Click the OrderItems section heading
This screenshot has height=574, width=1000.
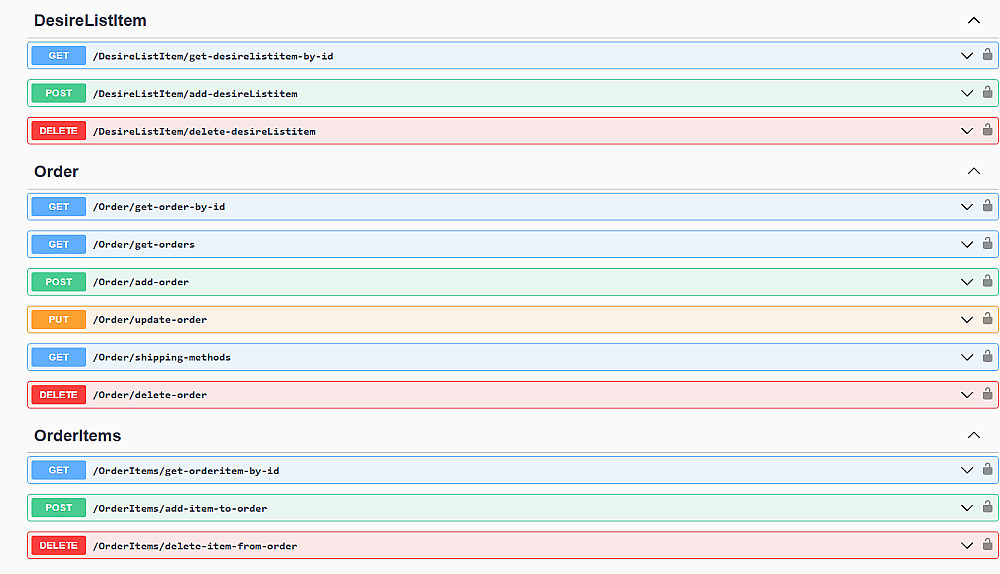pyautogui.click(x=78, y=435)
